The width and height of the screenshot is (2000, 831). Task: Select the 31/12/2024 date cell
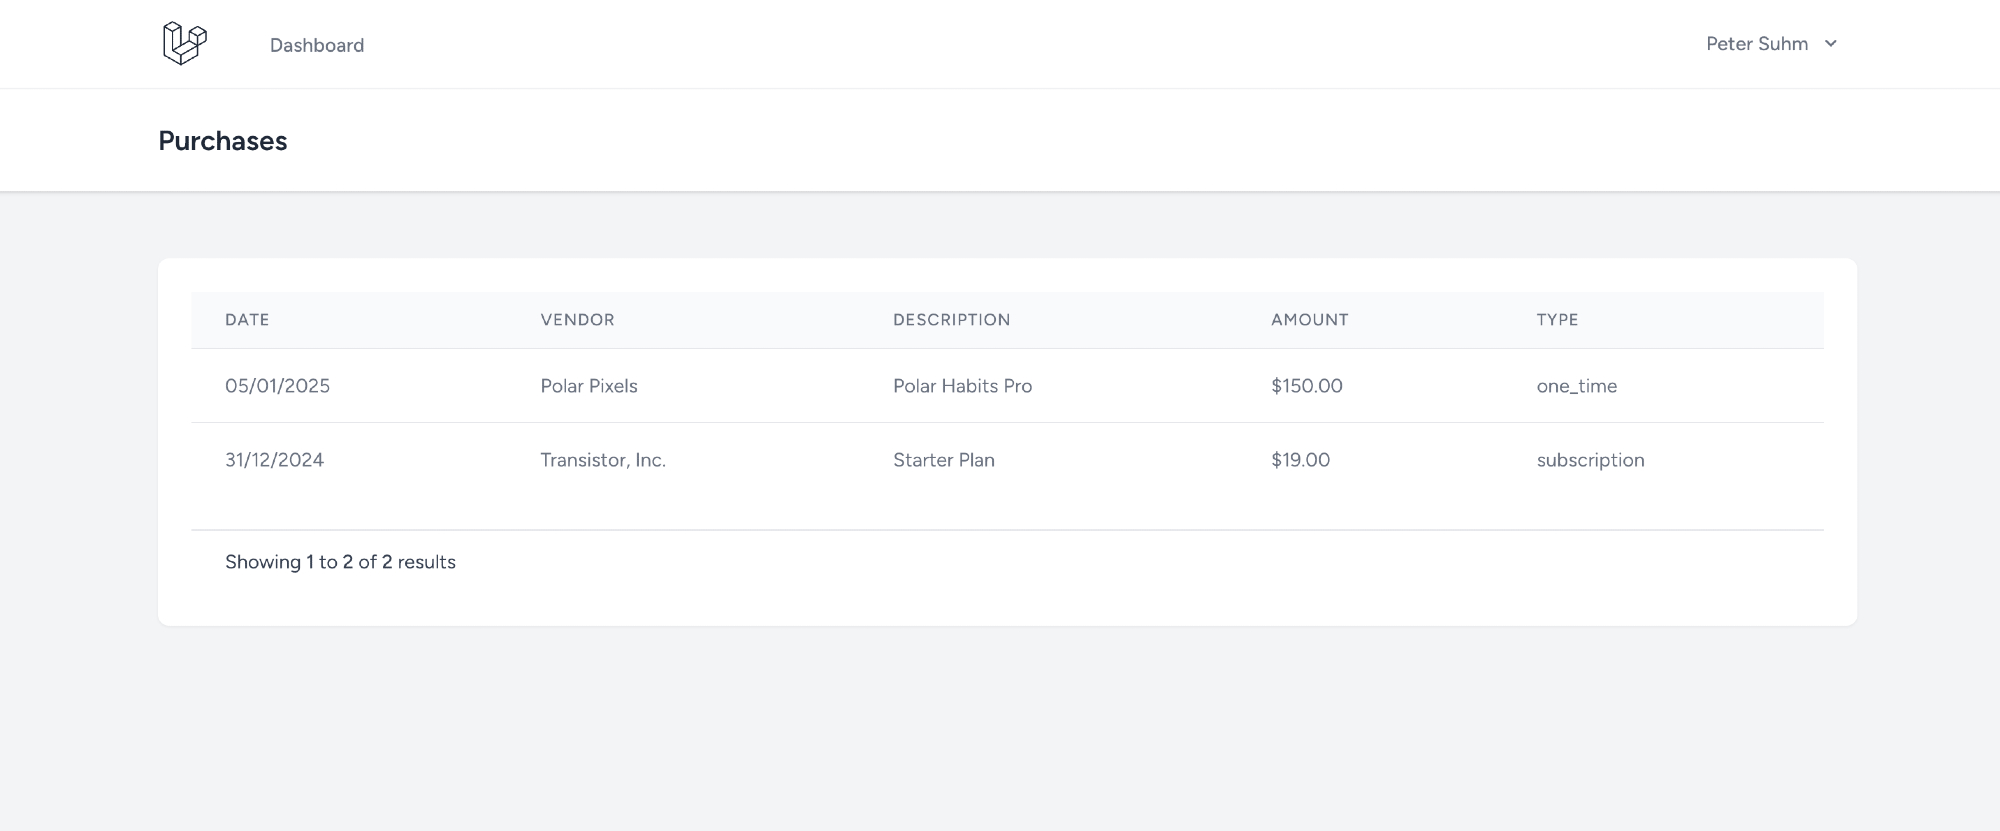(x=274, y=460)
